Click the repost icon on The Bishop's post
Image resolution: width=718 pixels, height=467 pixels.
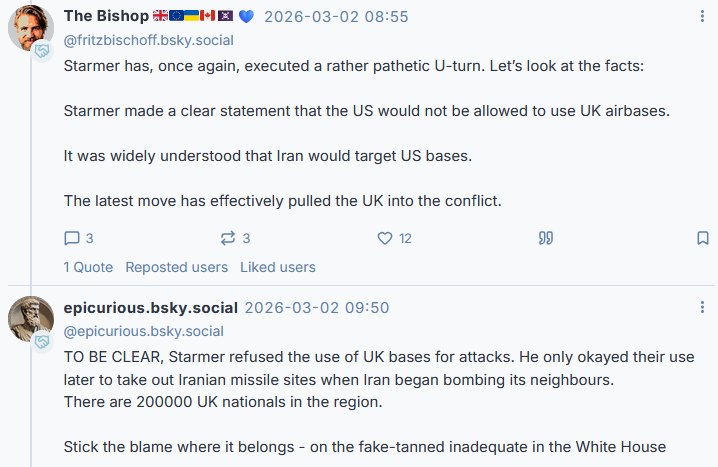click(227, 238)
